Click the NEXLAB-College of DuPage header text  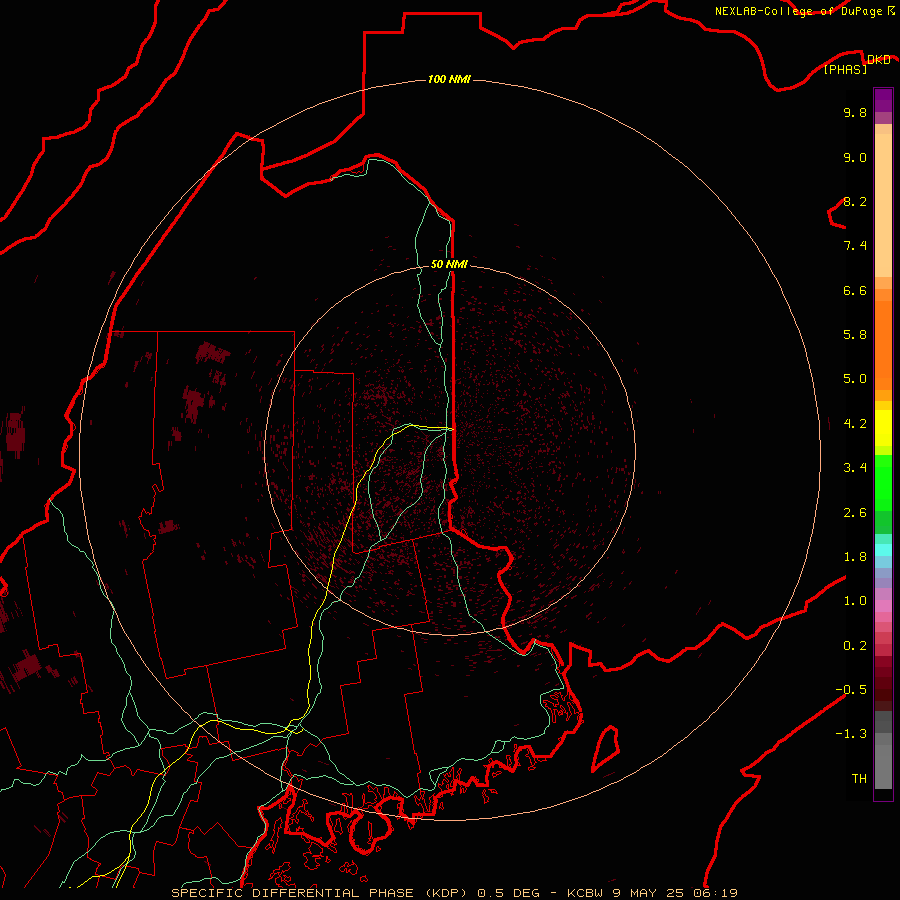pyautogui.click(x=799, y=11)
